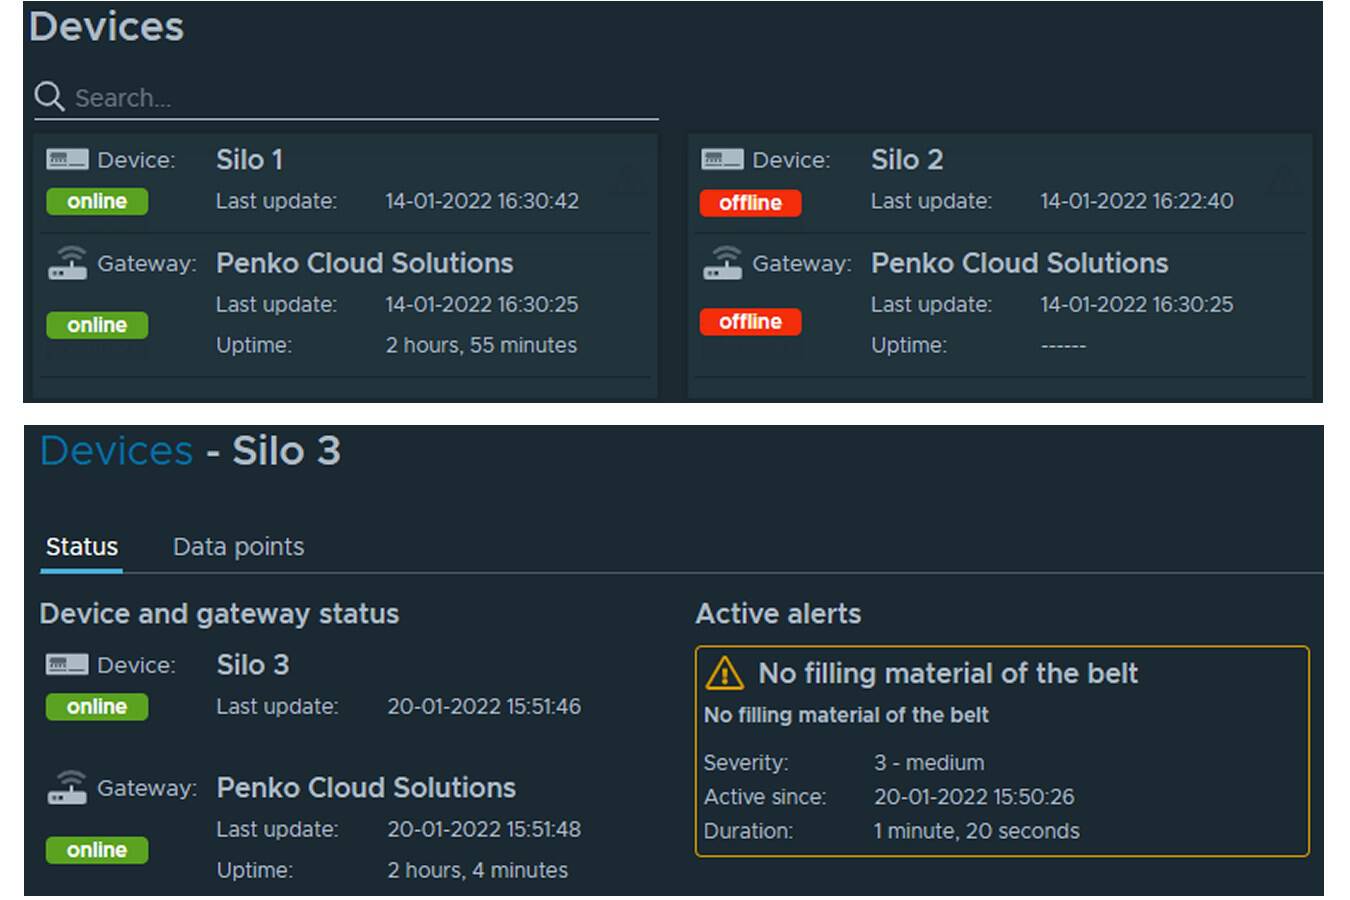
Task: Go back via the Devices breadcrumb link
Action: click(x=116, y=451)
